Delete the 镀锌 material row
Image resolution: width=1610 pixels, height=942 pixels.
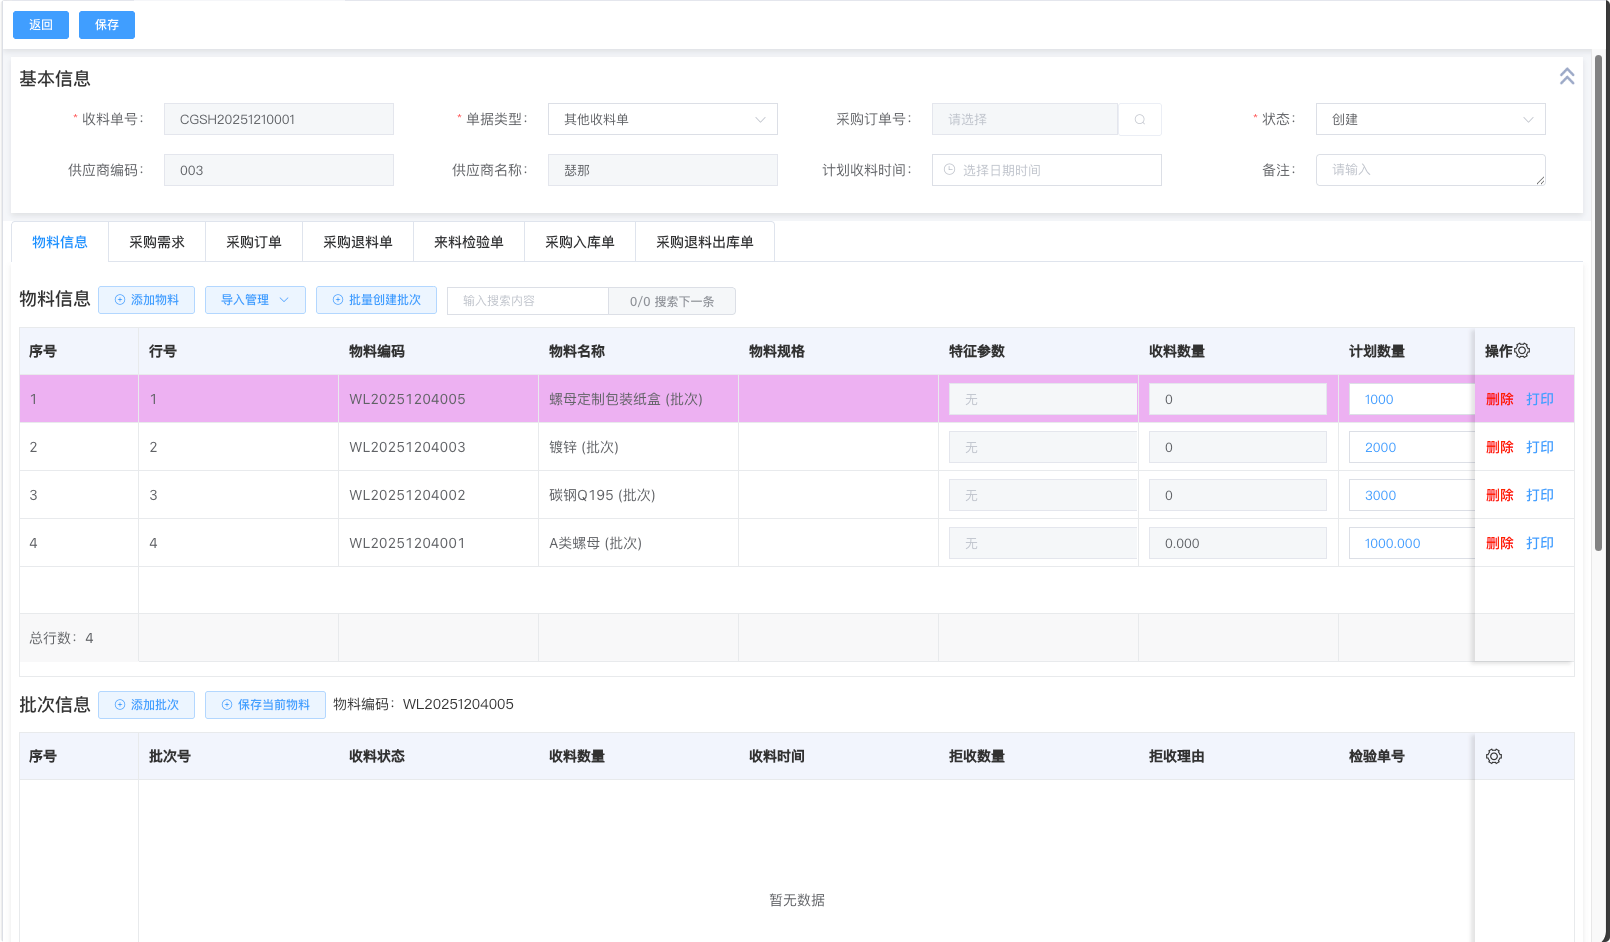click(x=1499, y=448)
